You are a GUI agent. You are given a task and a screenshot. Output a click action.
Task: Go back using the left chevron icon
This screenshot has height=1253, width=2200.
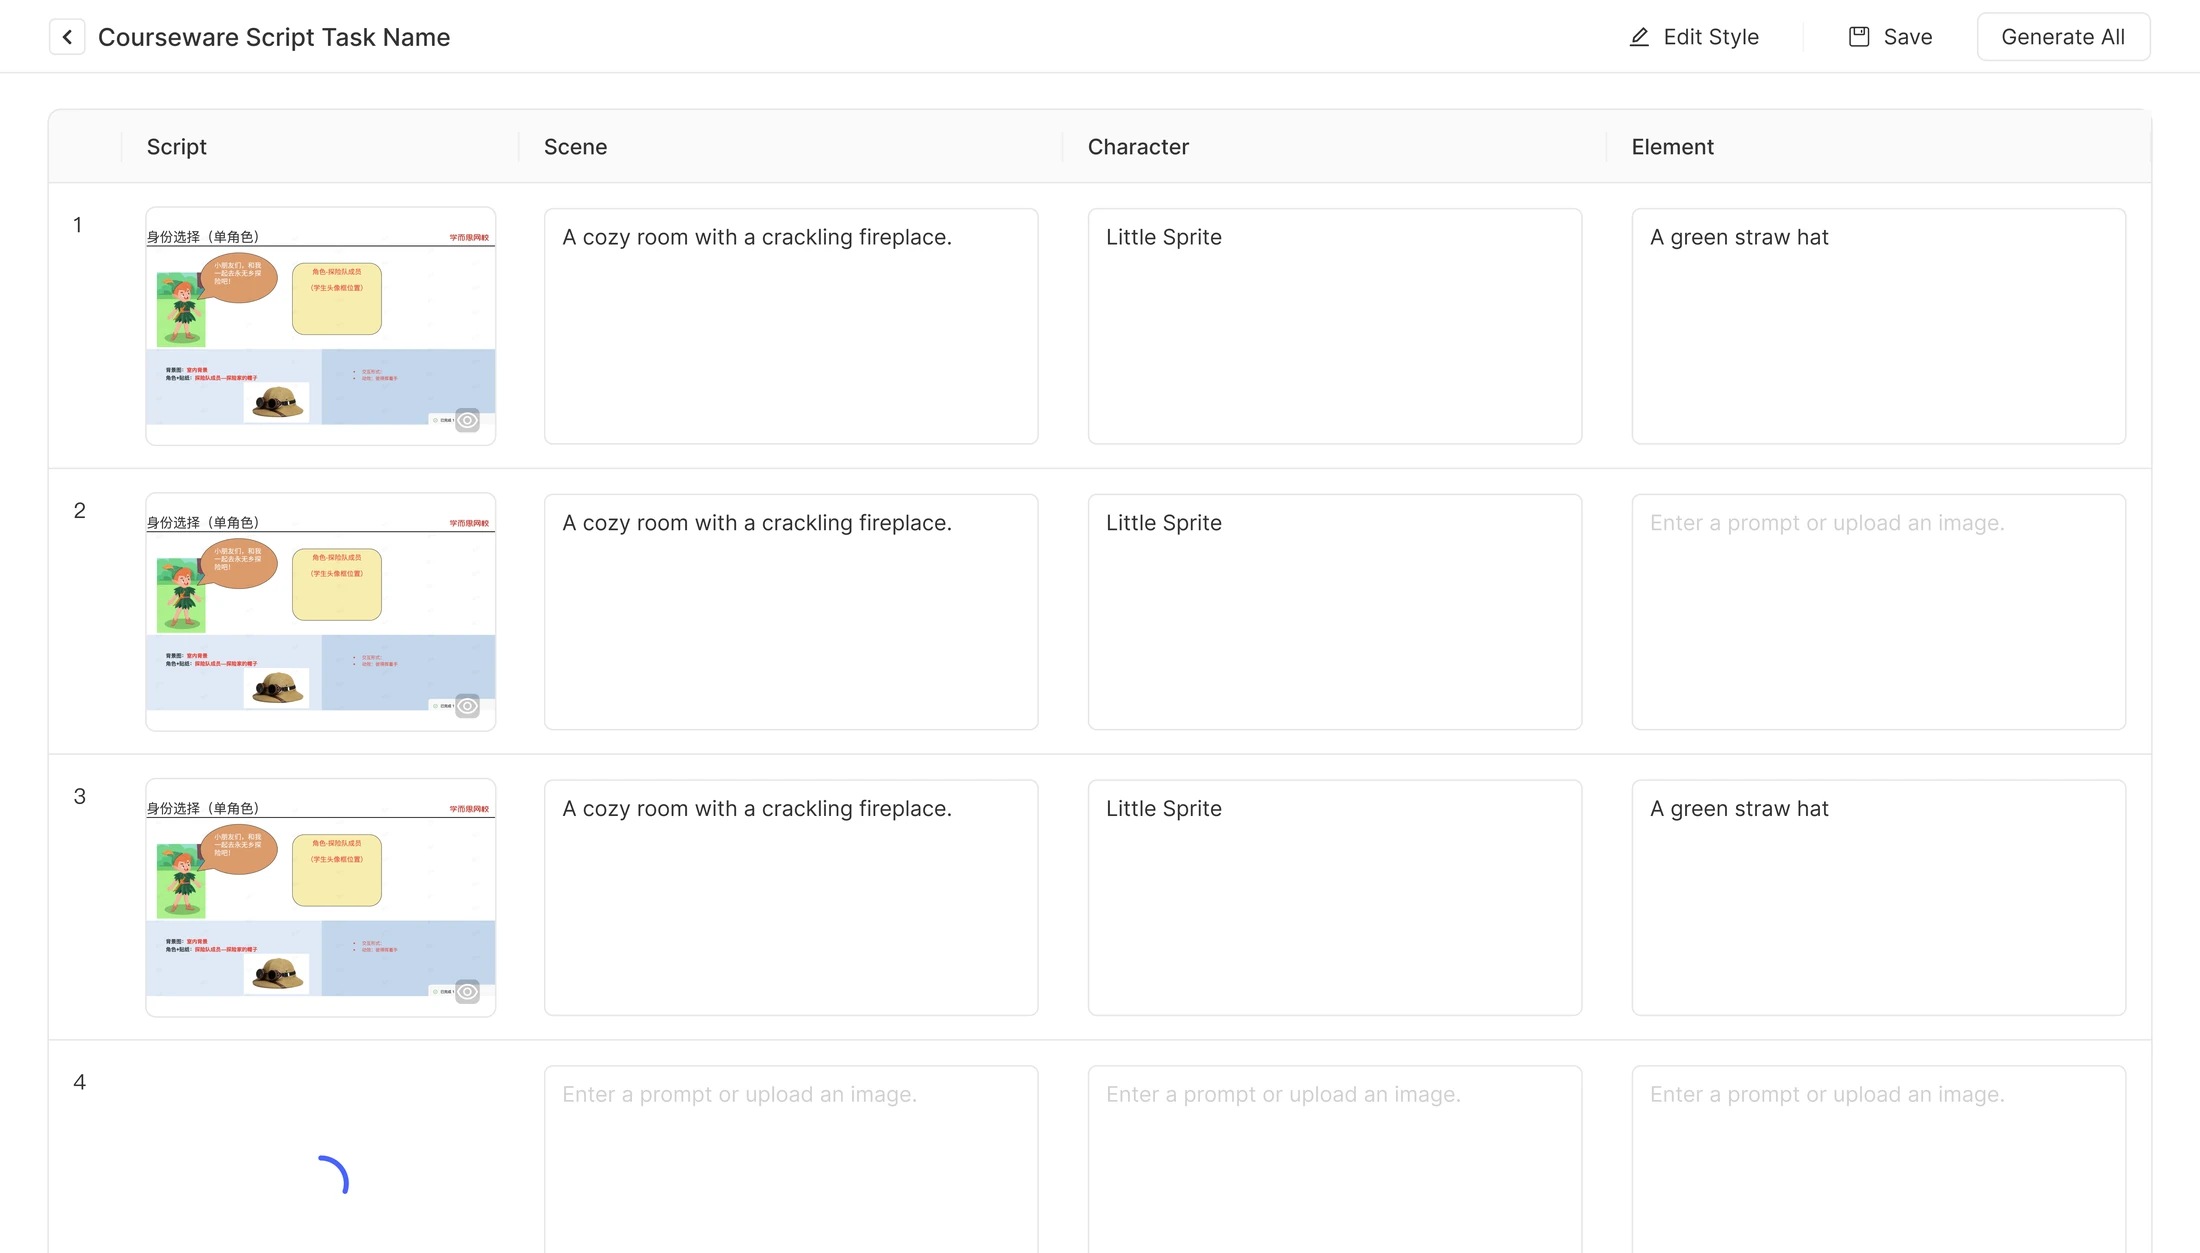(67, 37)
